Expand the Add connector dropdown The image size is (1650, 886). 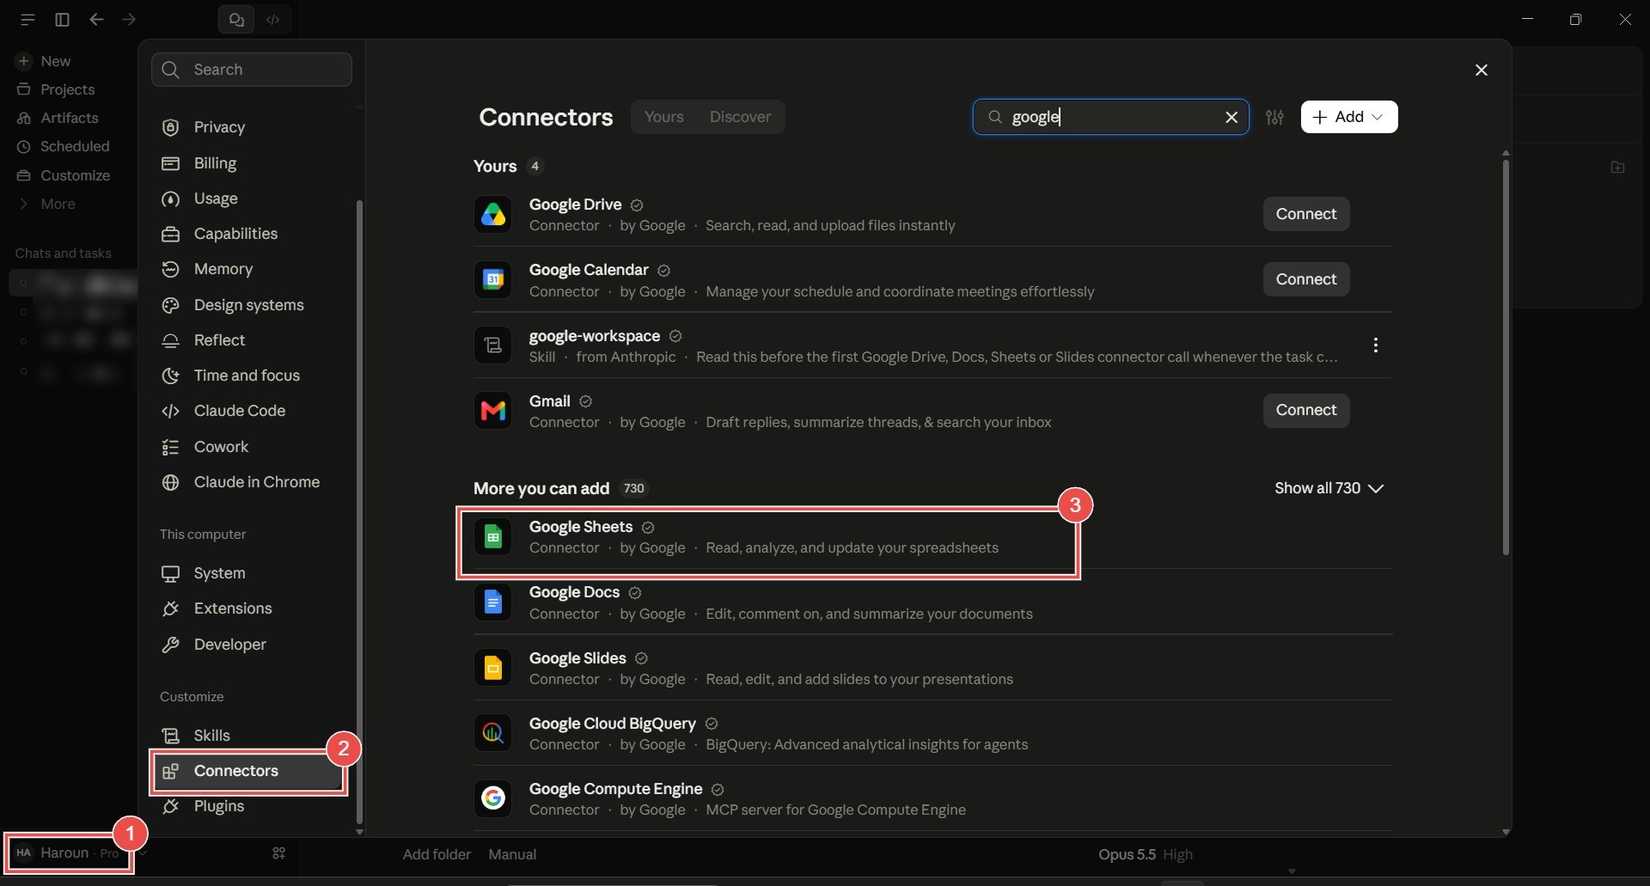click(x=1349, y=117)
